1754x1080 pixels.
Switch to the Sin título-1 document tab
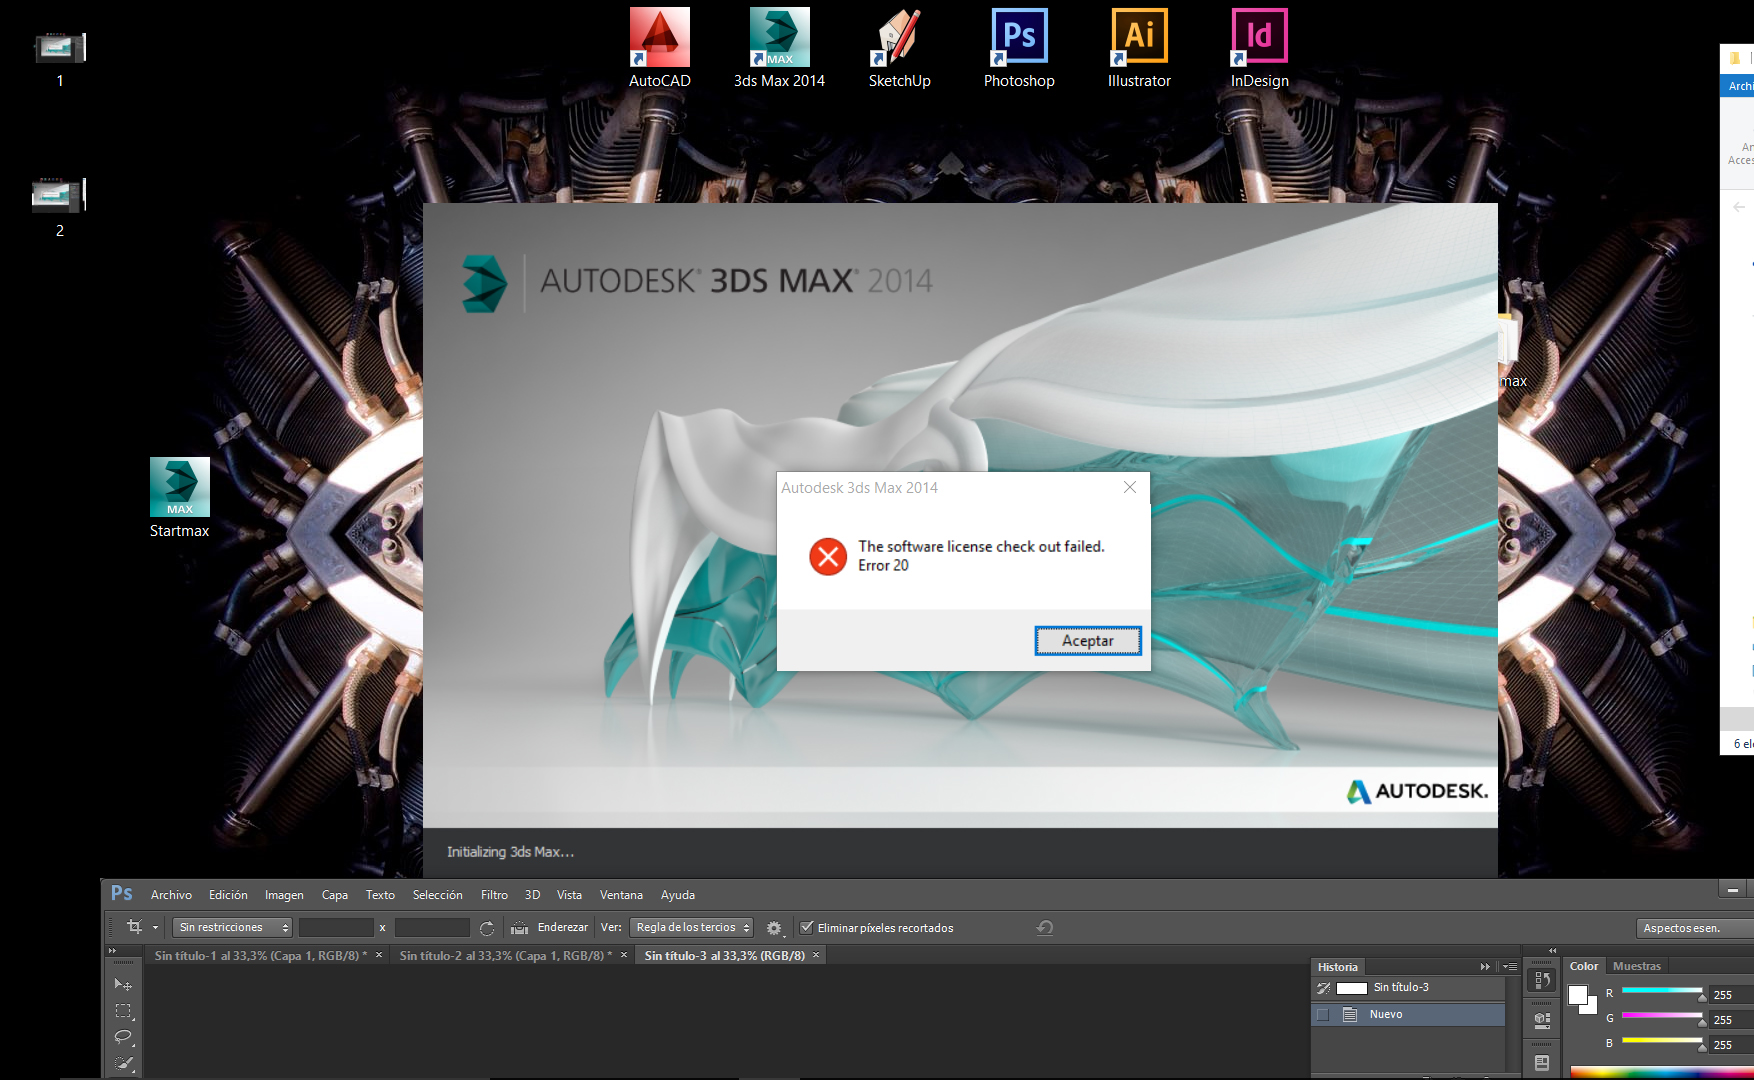pos(260,956)
